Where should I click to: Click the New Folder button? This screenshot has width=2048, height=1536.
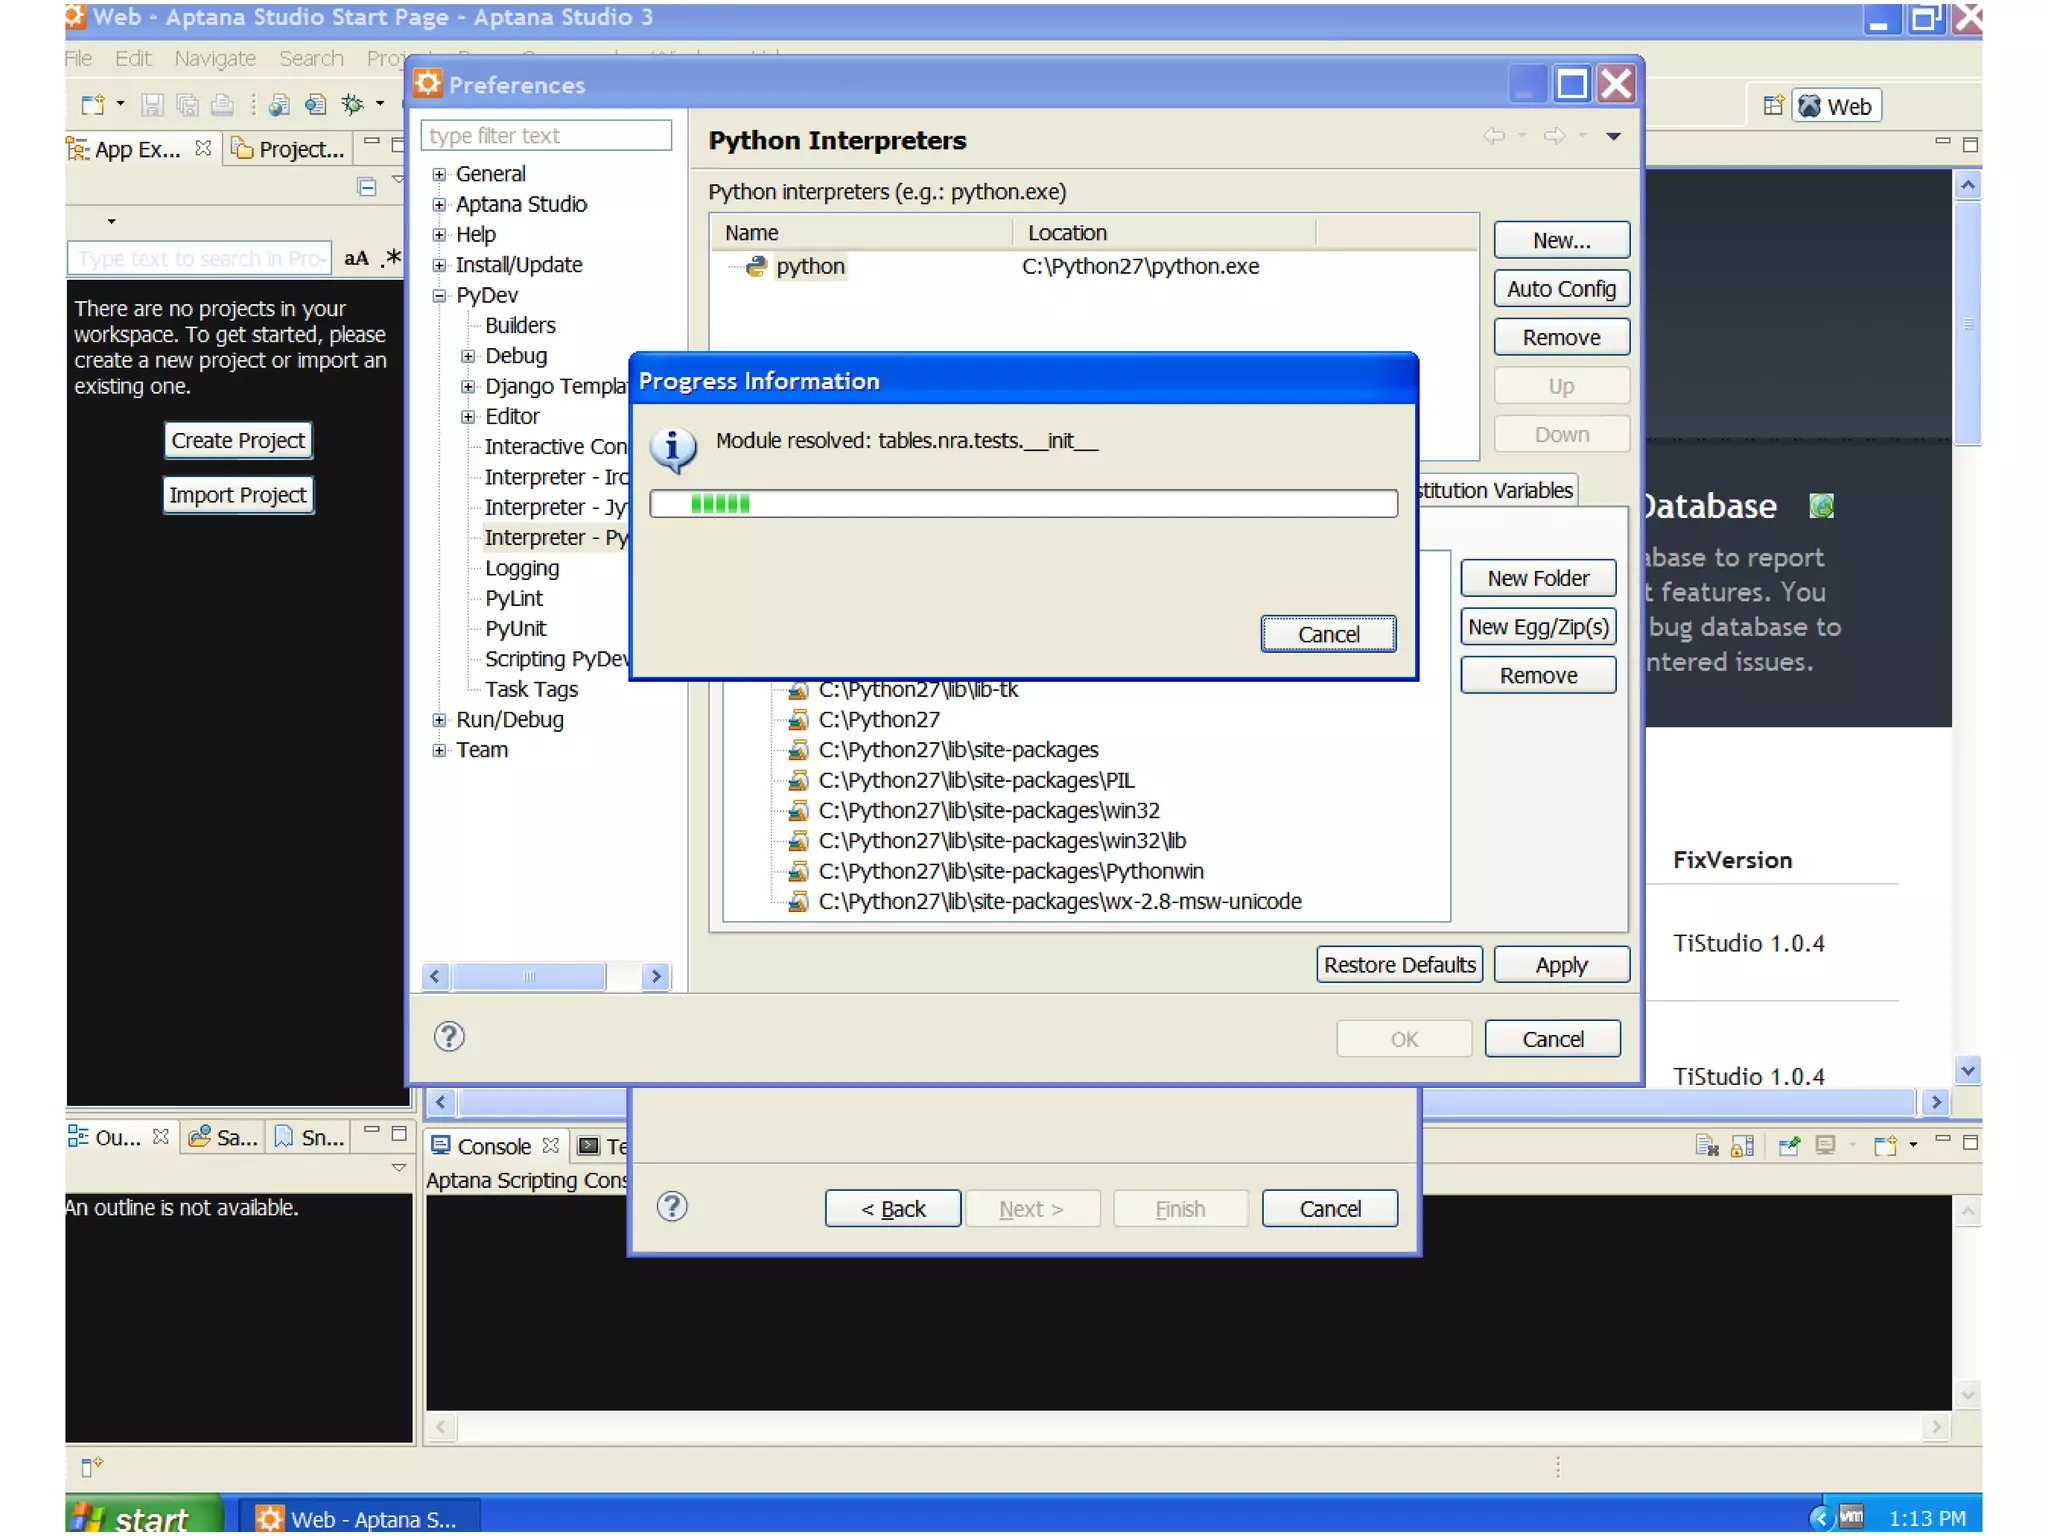[1538, 578]
